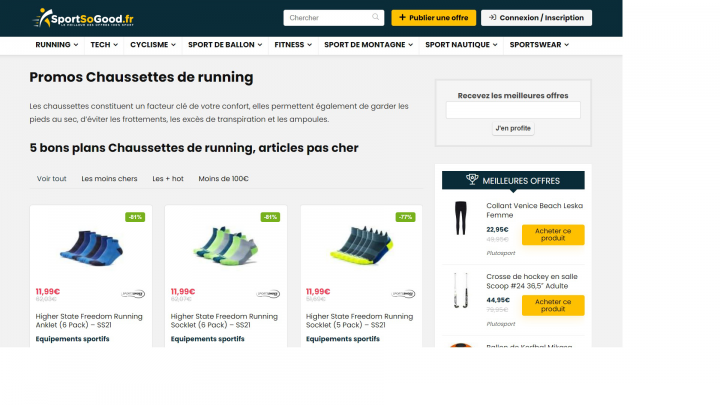The image size is (720, 405).
Task: Expand the SPORTSWEAR menu
Action: pos(539,45)
